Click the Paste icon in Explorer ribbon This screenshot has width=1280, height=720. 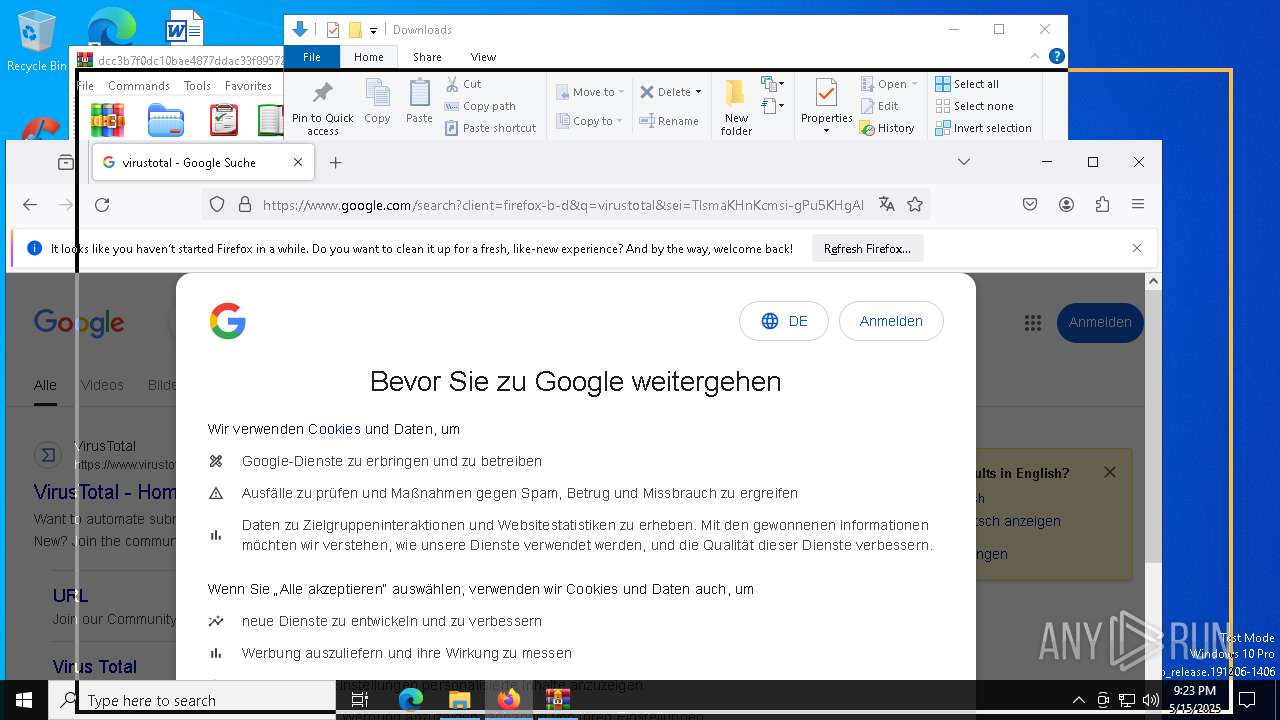coord(419,101)
